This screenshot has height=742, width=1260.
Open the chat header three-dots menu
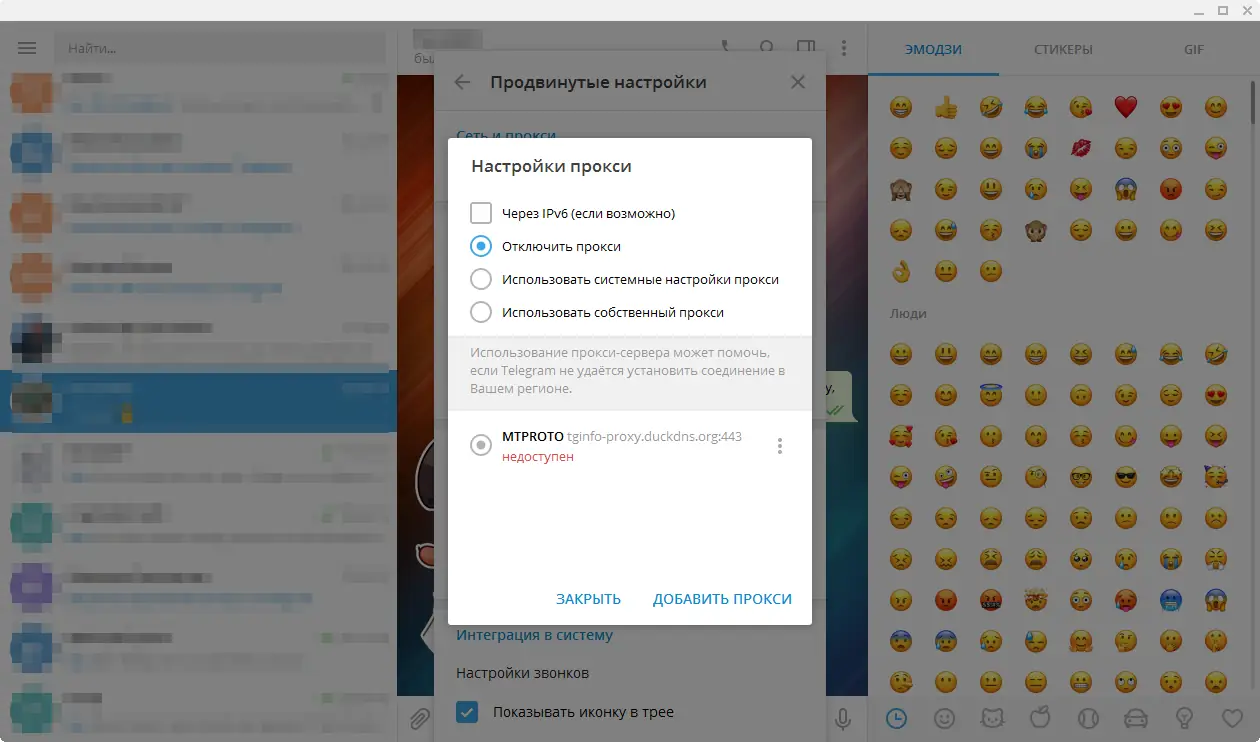pos(844,48)
